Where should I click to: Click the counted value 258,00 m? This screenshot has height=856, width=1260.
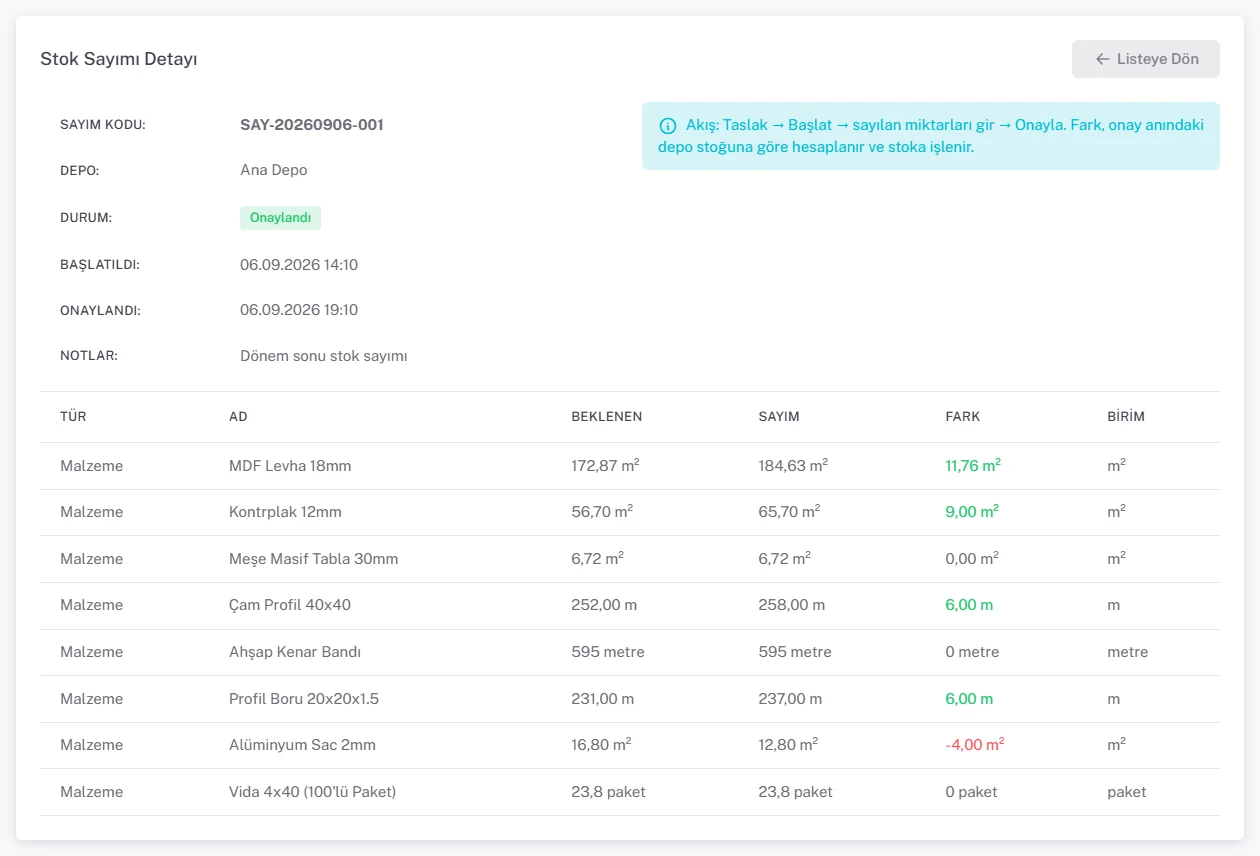pyautogui.click(x=792, y=605)
